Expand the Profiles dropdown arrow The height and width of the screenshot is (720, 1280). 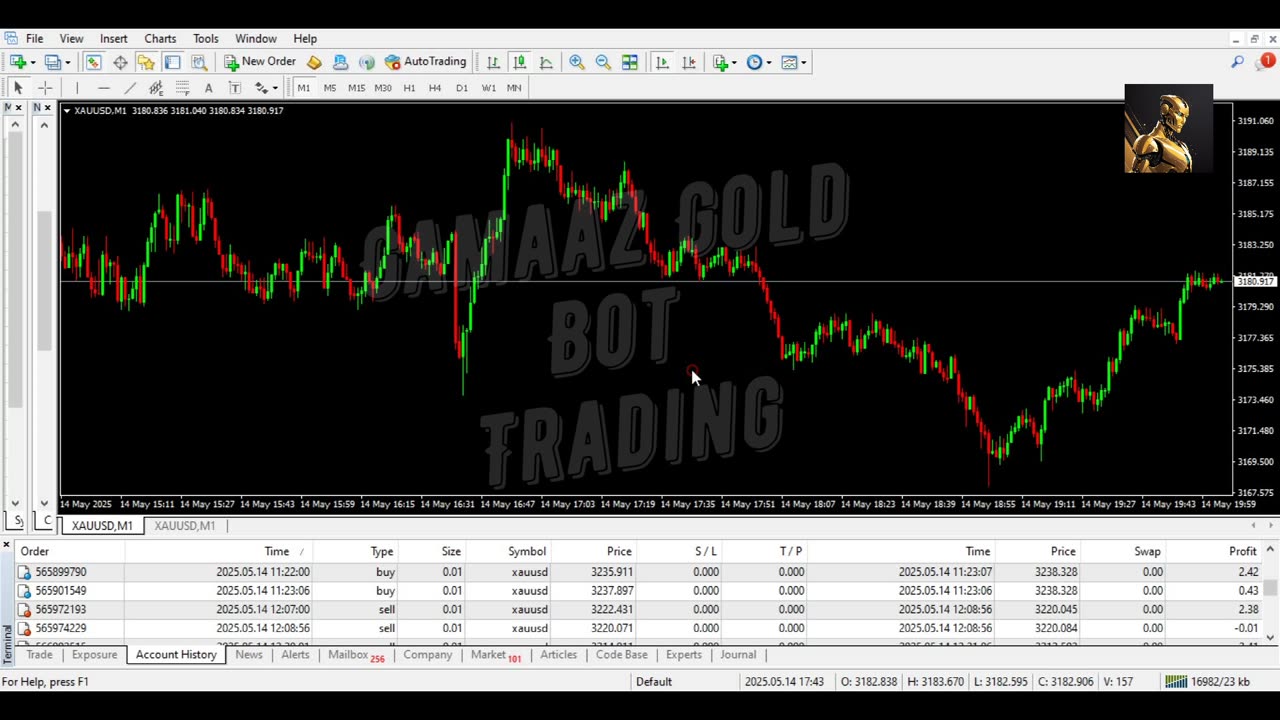(67, 62)
